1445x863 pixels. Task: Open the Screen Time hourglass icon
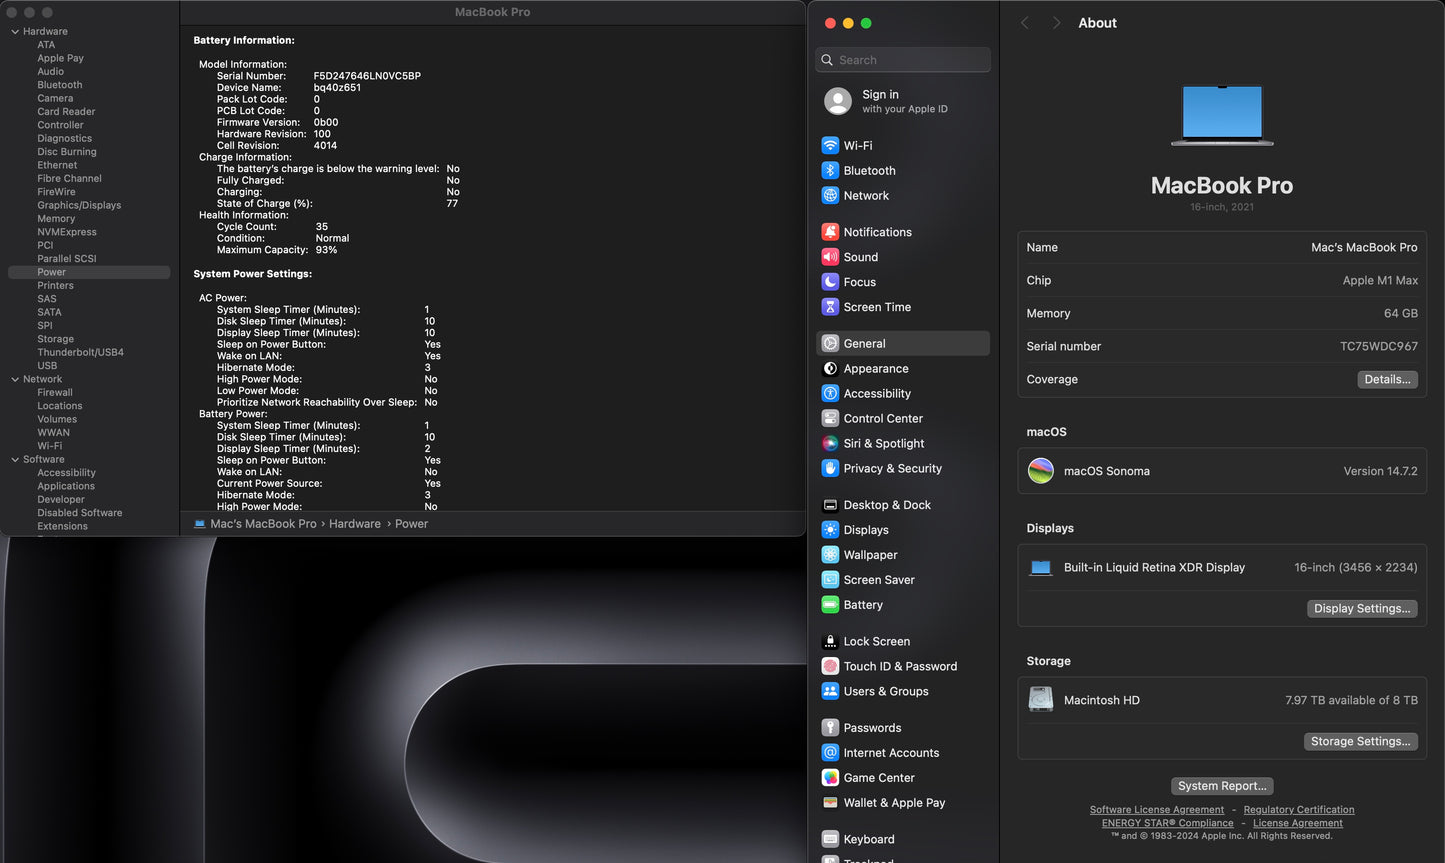click(x=830, y=307)
